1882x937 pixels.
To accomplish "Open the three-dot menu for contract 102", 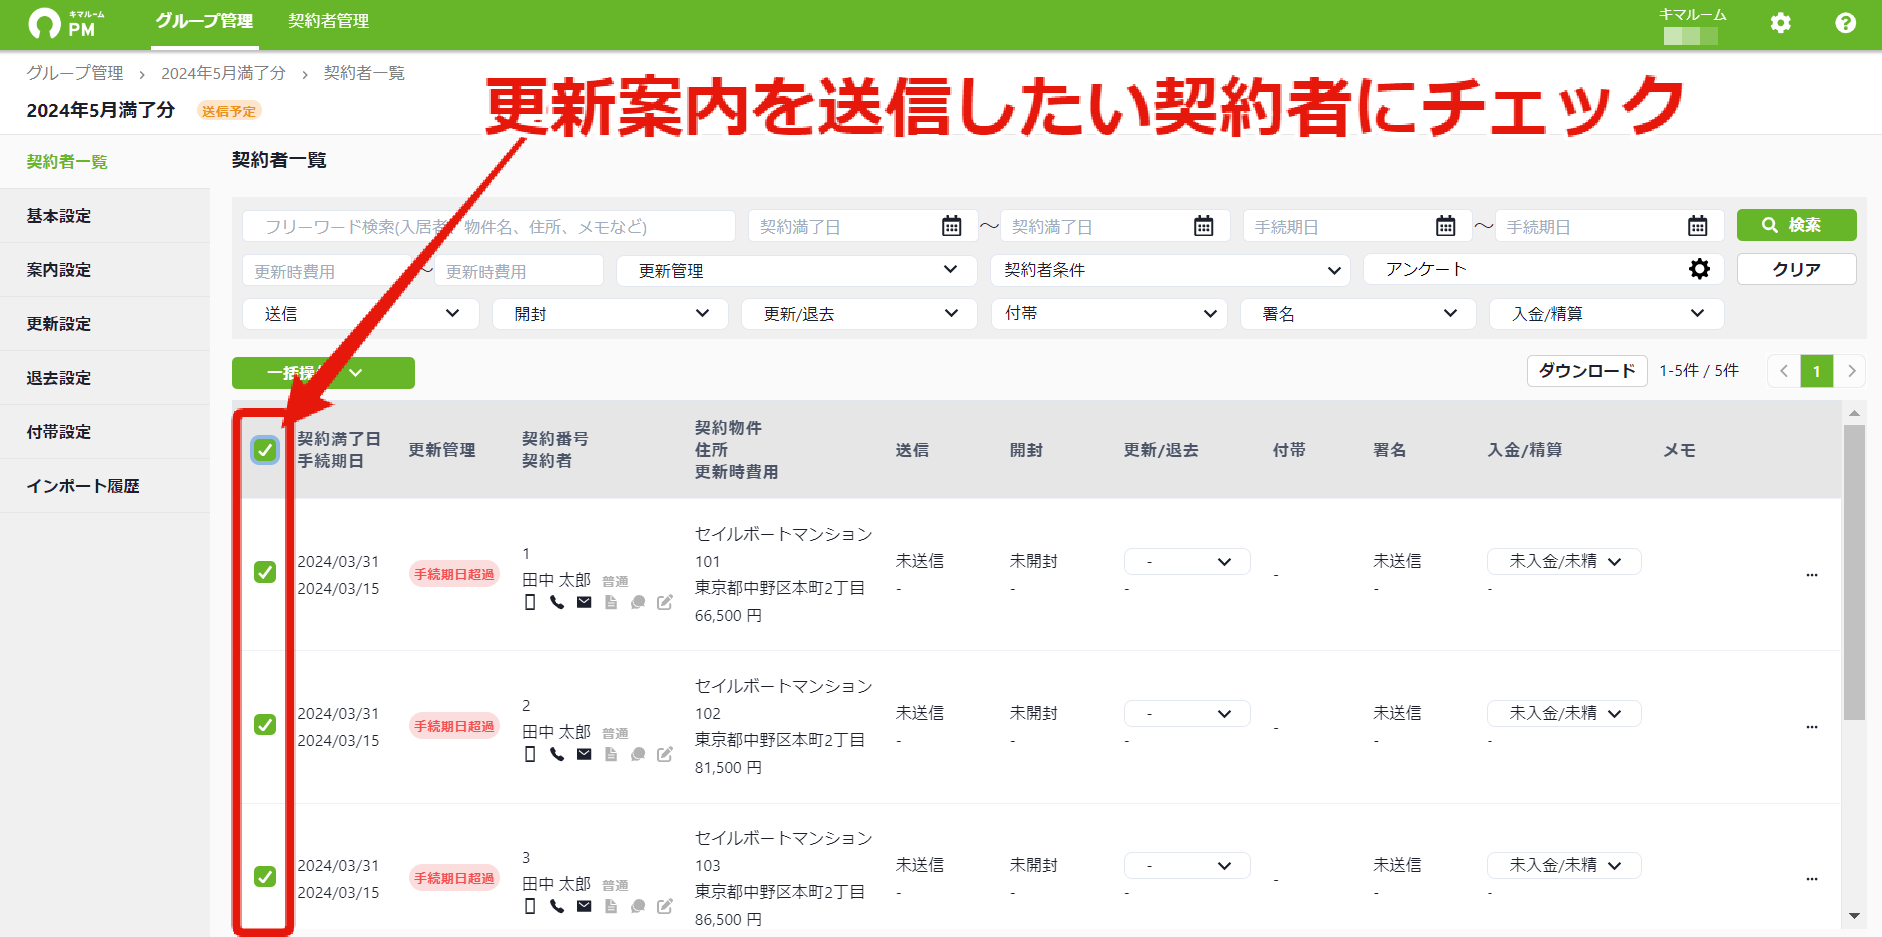I will [x=1812, y=727].
